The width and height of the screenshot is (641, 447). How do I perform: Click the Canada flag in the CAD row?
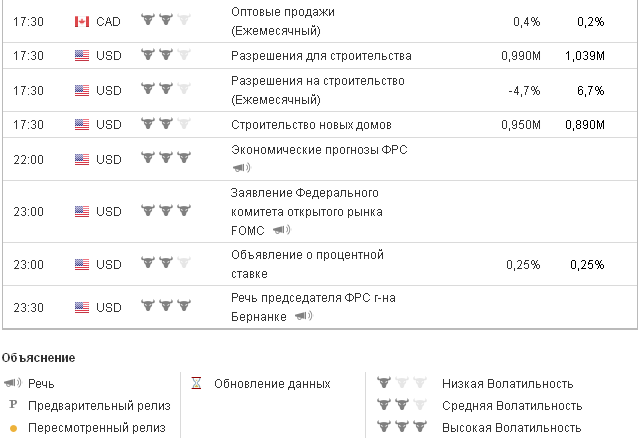click(x=82, y=21)
